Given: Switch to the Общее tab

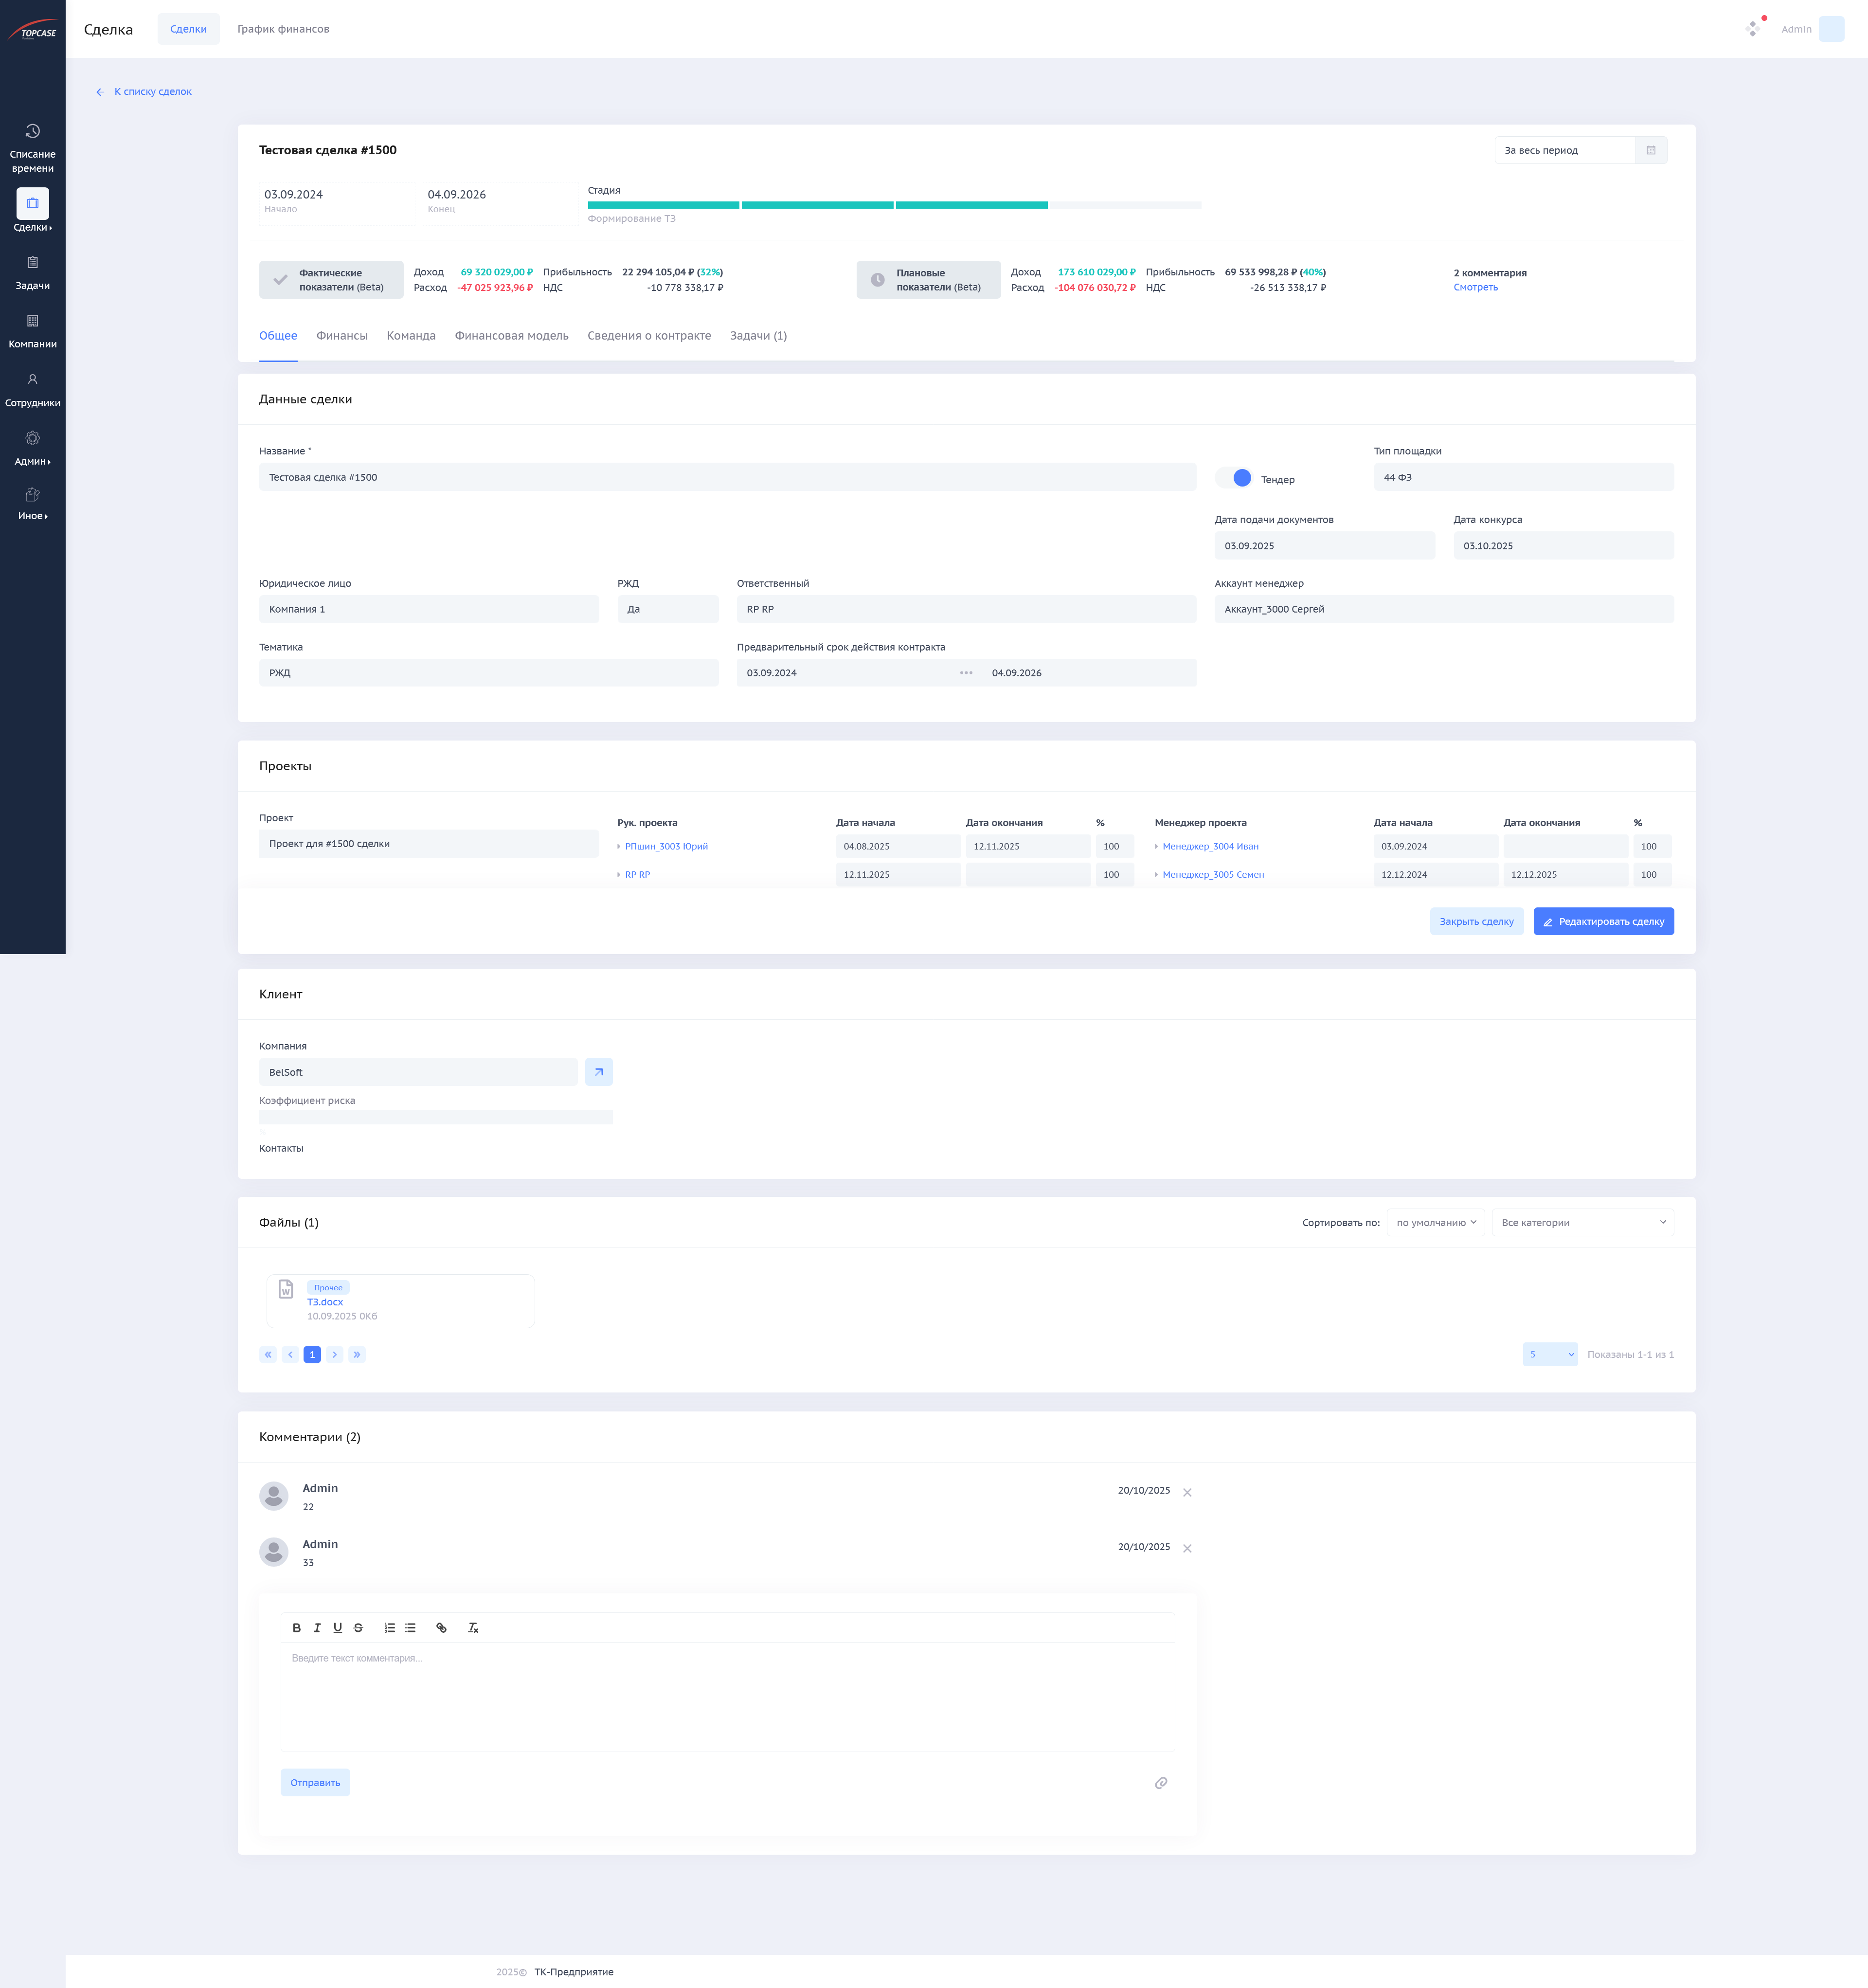Looking at the screenshot, I should [x=278, y=336].
